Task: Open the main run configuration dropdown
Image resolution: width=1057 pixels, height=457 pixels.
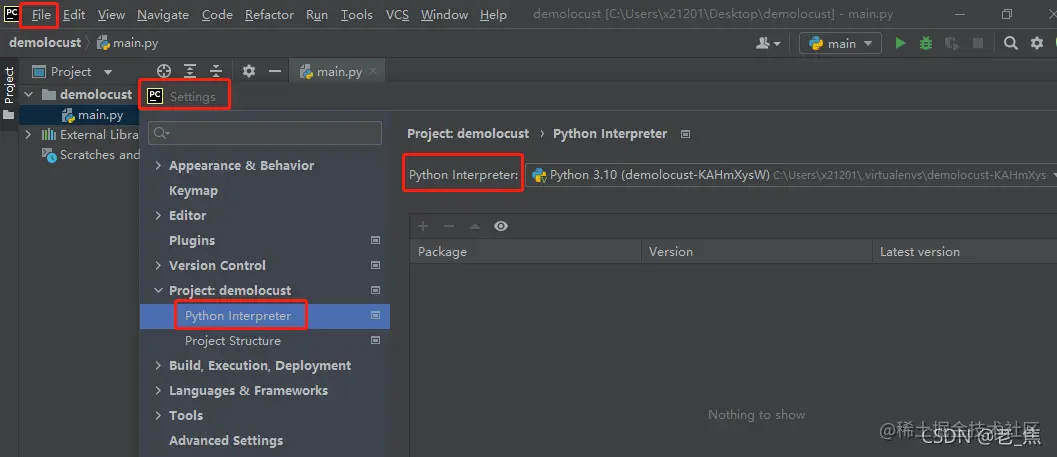Action: (840, 43)
